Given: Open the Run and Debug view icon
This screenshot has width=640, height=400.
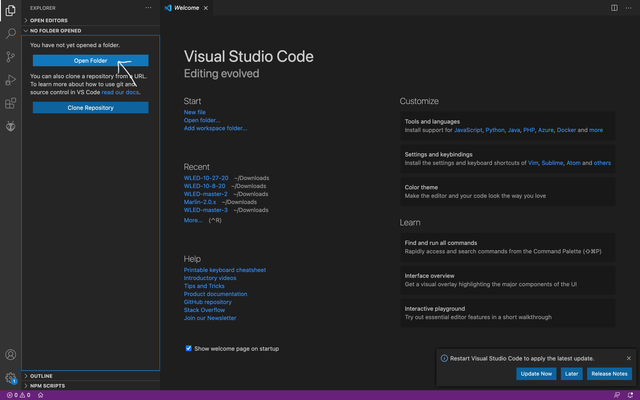Looking at the screenshot, I should click(x=11, y=80).
